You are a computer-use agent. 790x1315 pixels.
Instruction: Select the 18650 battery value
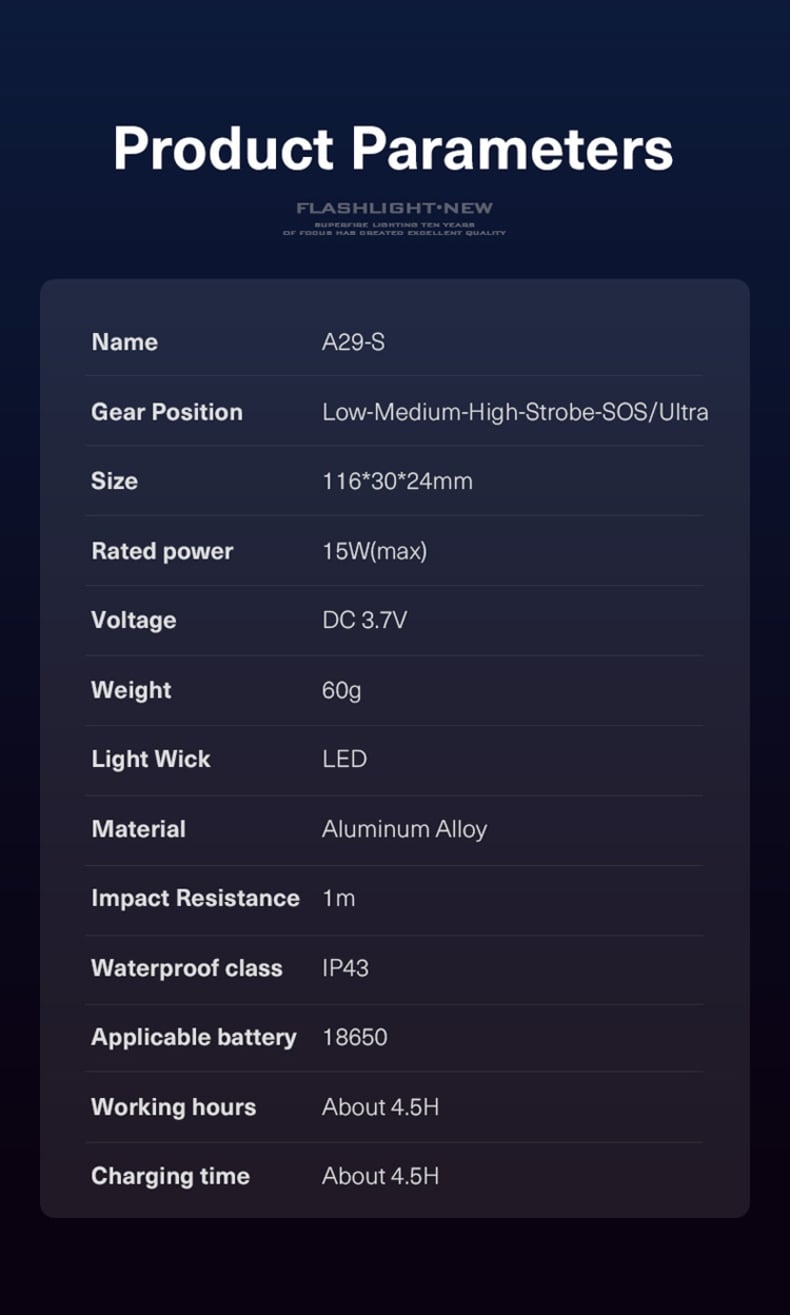(x=354, y=1037)
